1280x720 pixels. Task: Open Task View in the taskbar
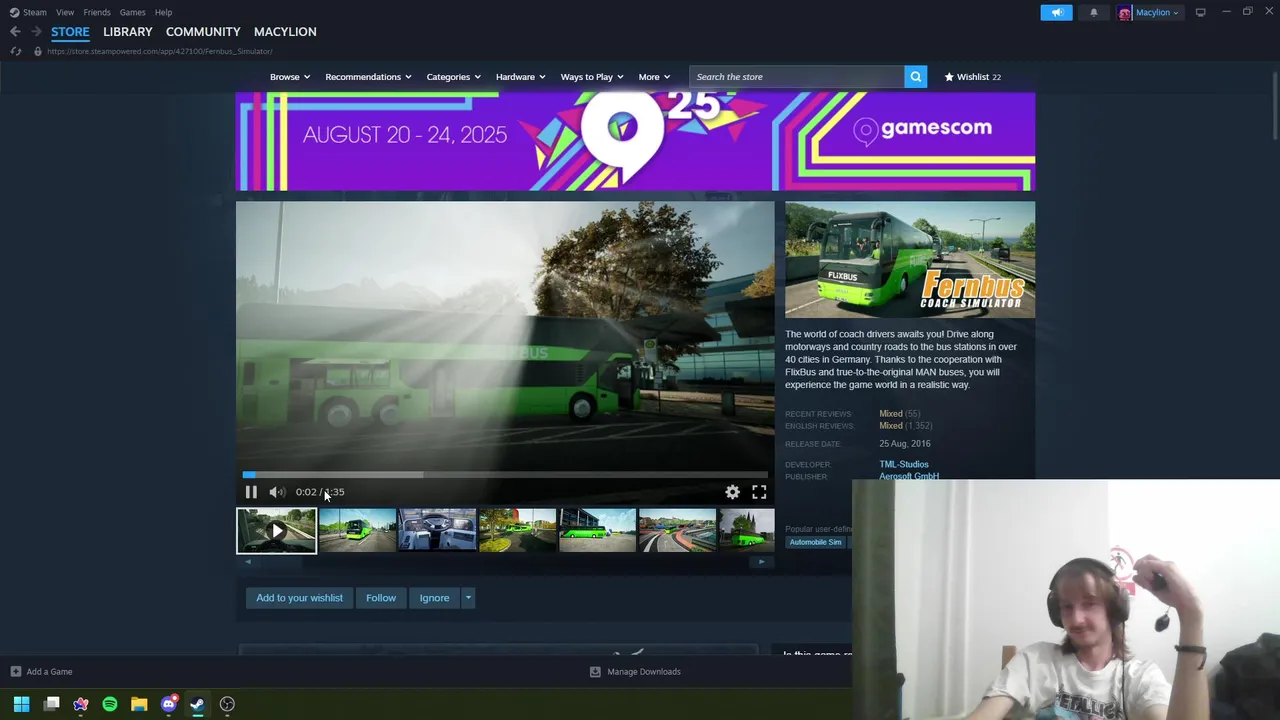(52, 704)
